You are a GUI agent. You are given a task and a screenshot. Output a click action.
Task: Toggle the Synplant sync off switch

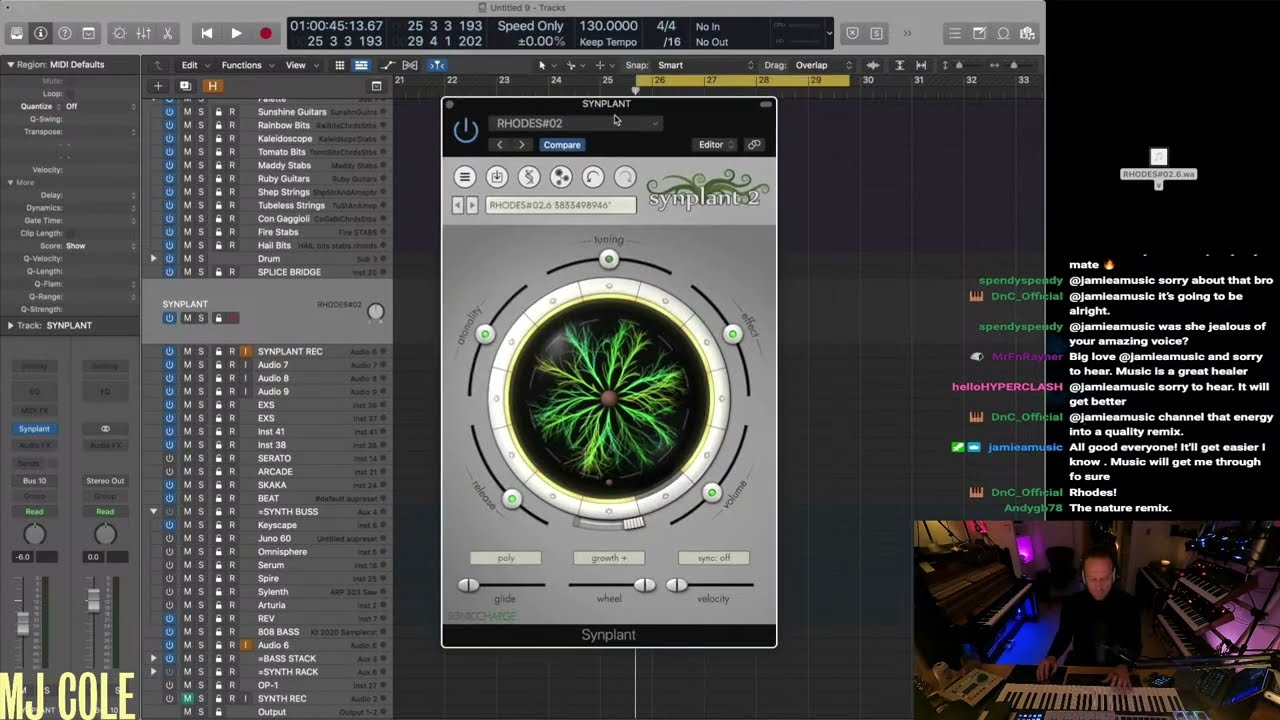(713, 558)
